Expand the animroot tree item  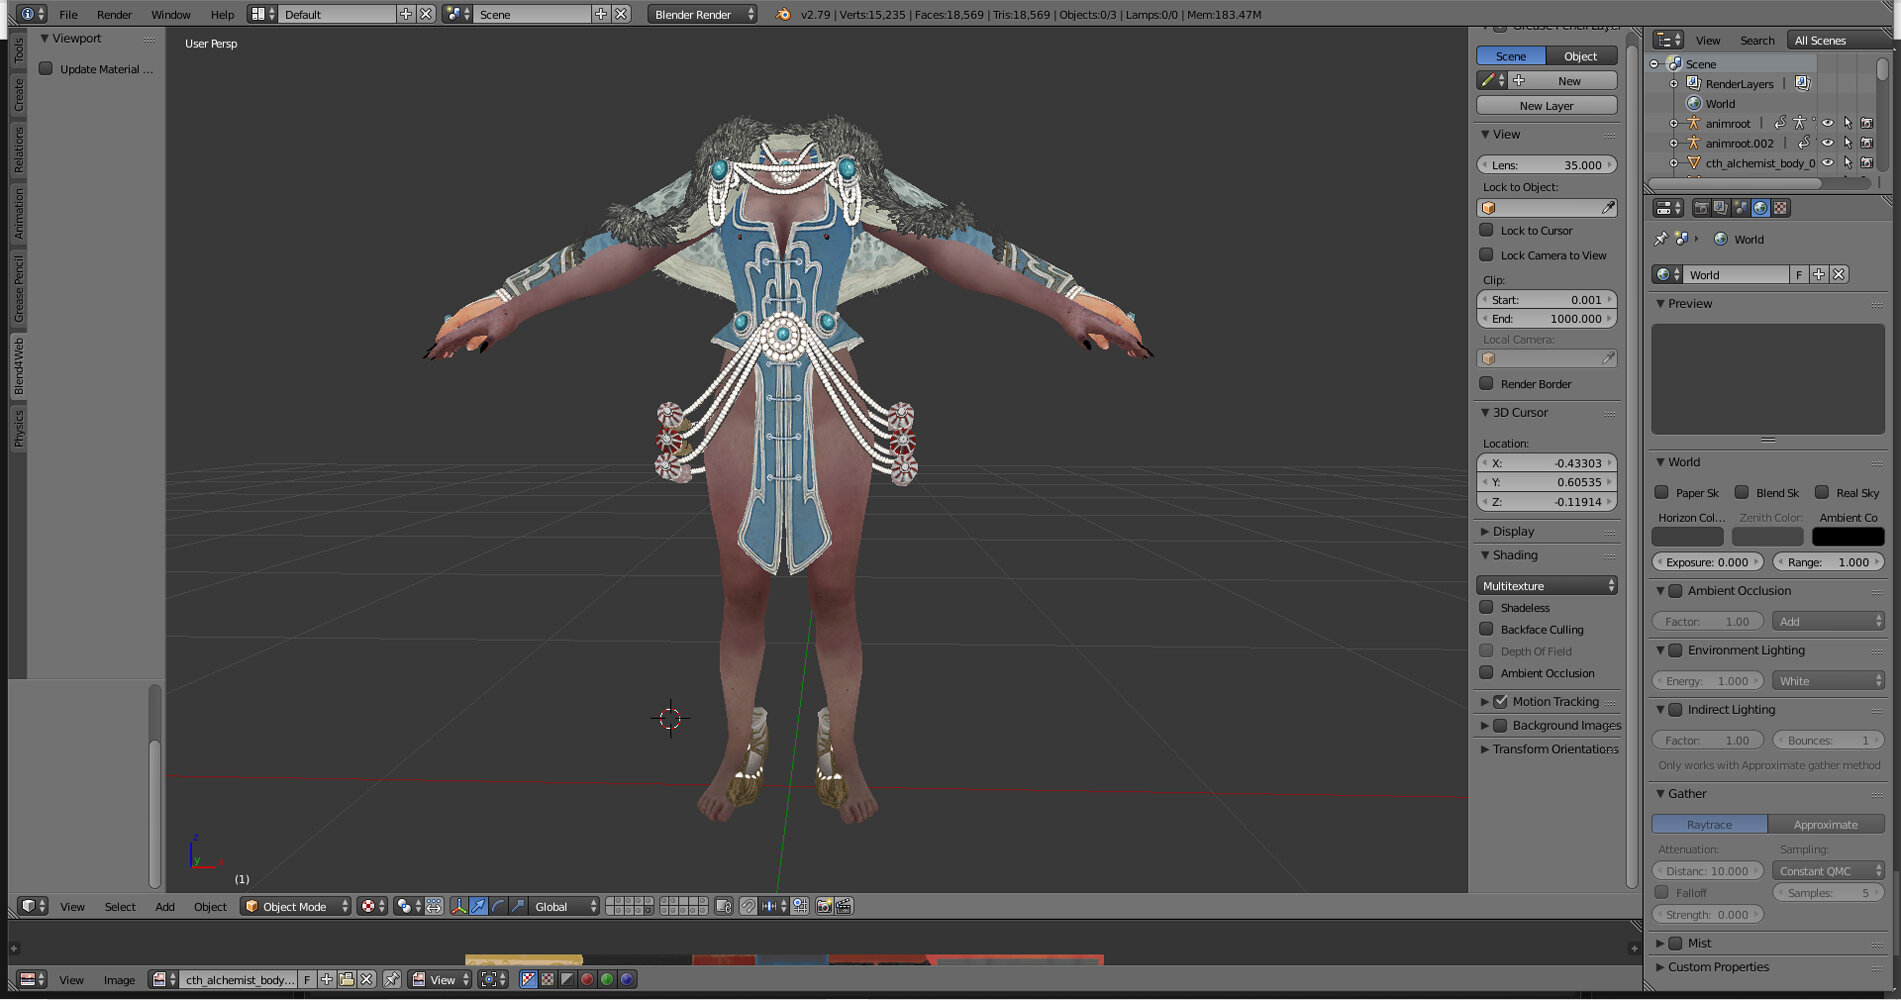pos(1674,123)
